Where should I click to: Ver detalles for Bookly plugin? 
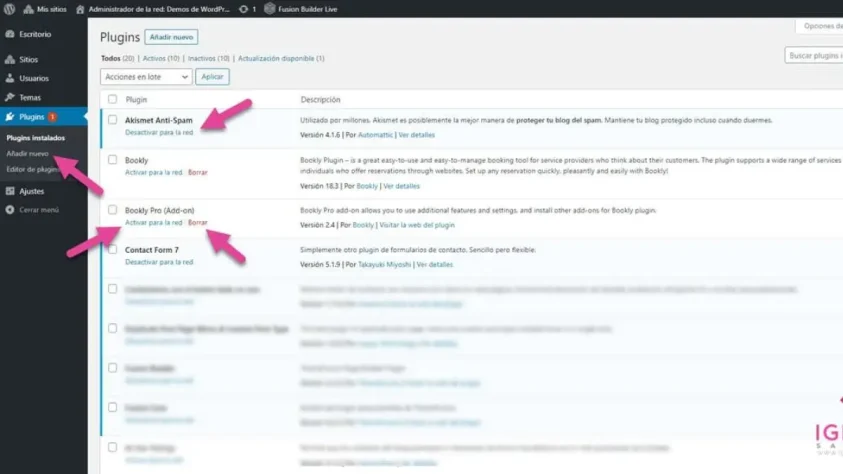click(402, 186)
